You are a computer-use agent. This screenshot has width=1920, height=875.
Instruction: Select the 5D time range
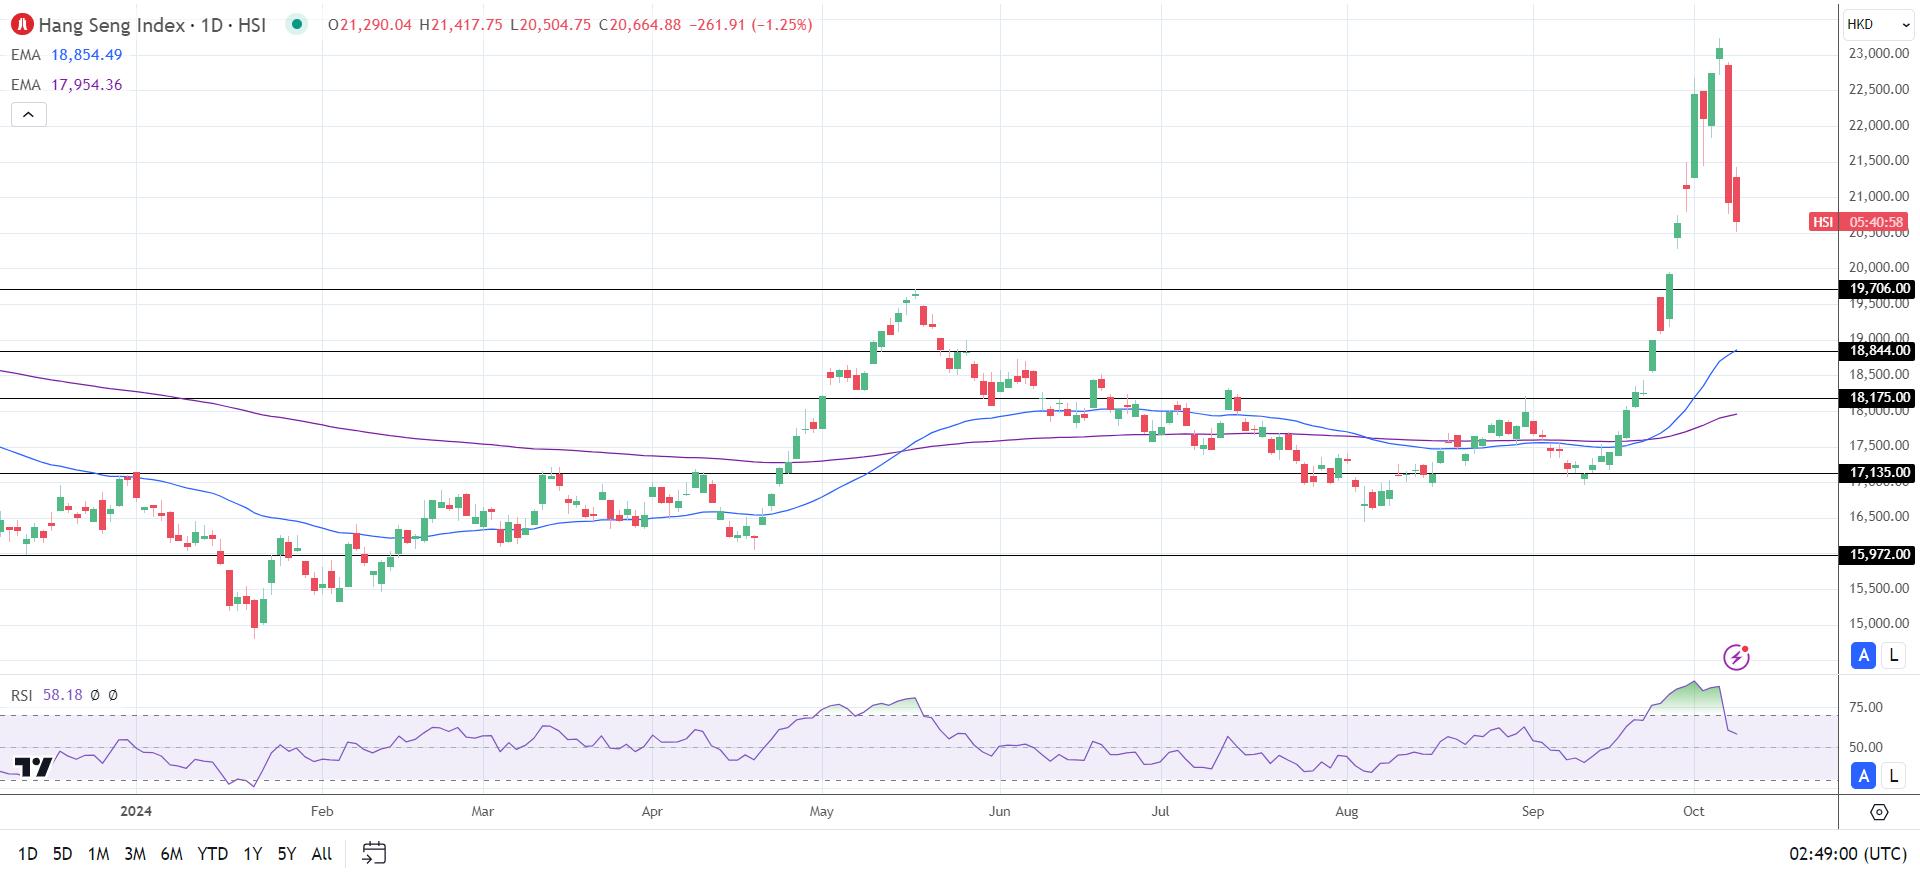[62, 854]
